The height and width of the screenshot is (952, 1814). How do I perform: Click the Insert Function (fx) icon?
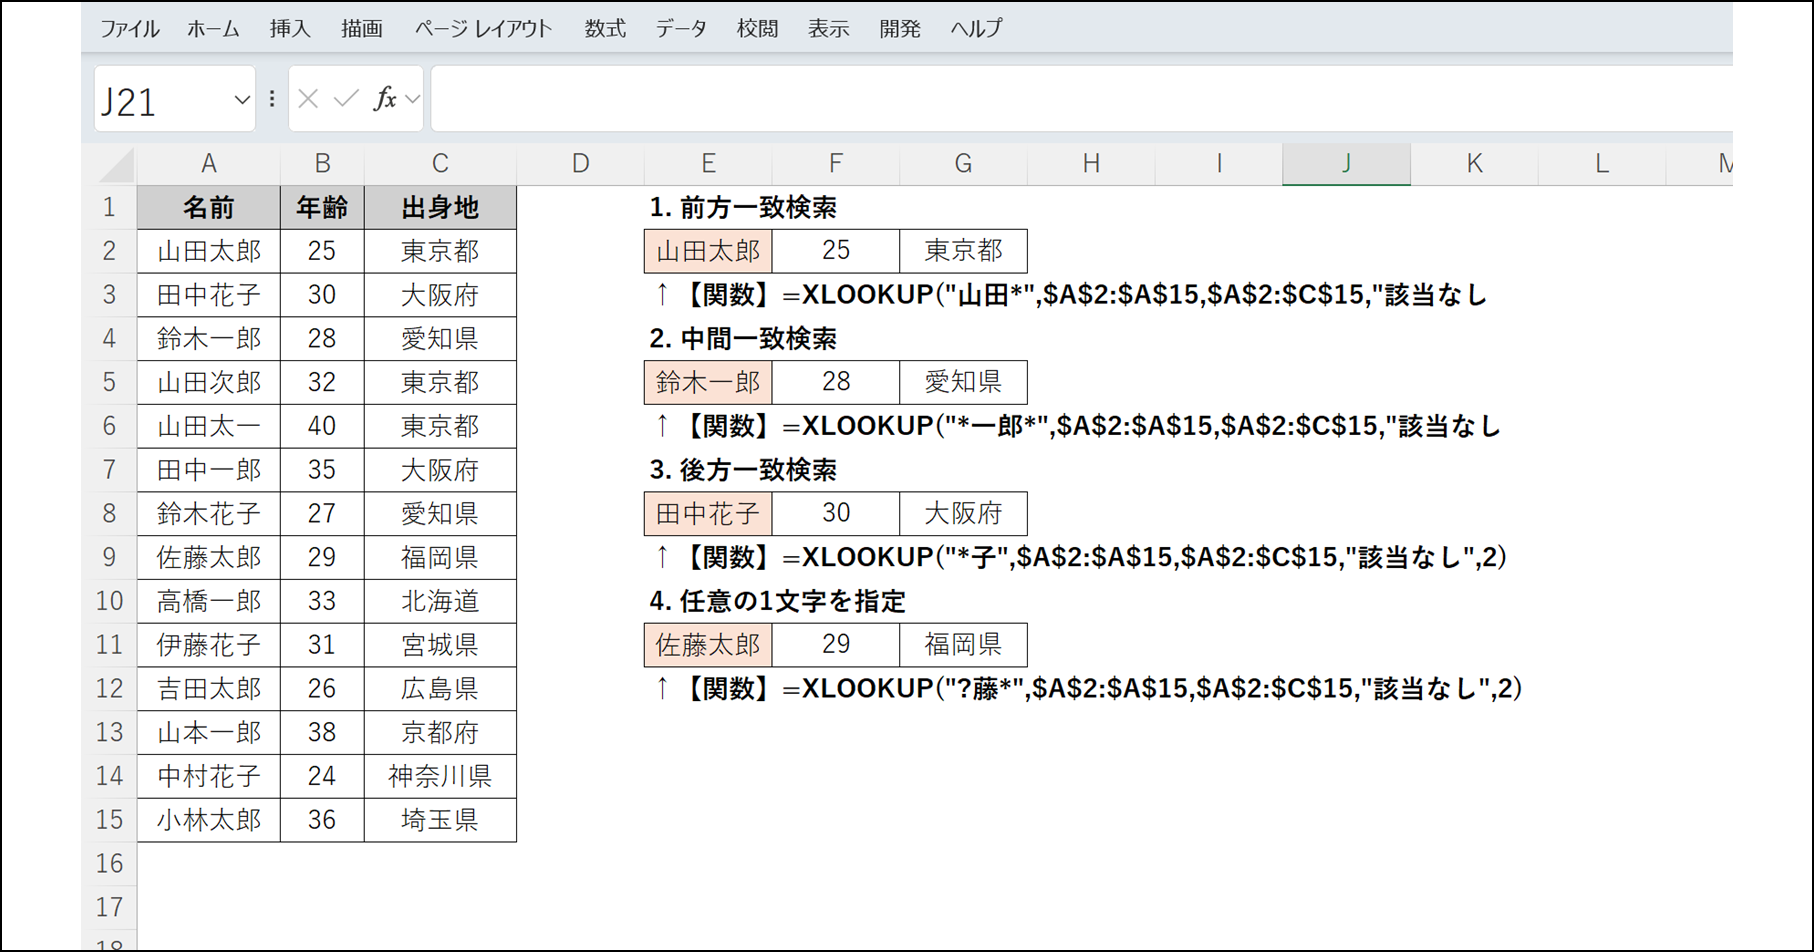[386, 98]
